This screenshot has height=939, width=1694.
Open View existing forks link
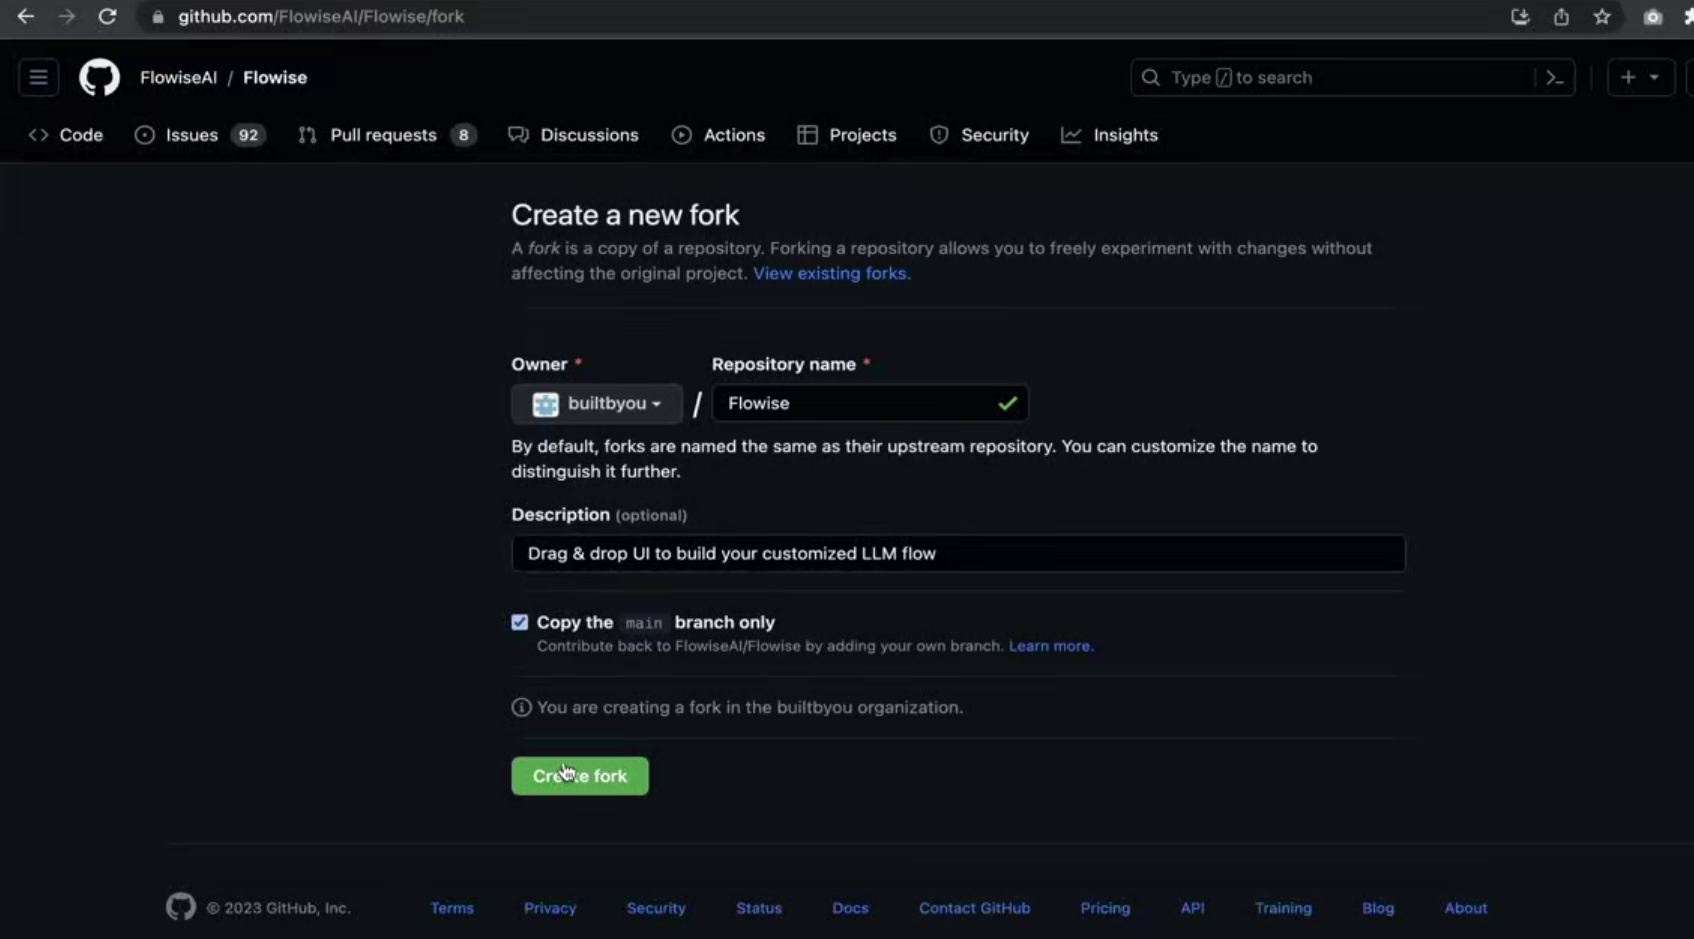(x=832, y=273)
